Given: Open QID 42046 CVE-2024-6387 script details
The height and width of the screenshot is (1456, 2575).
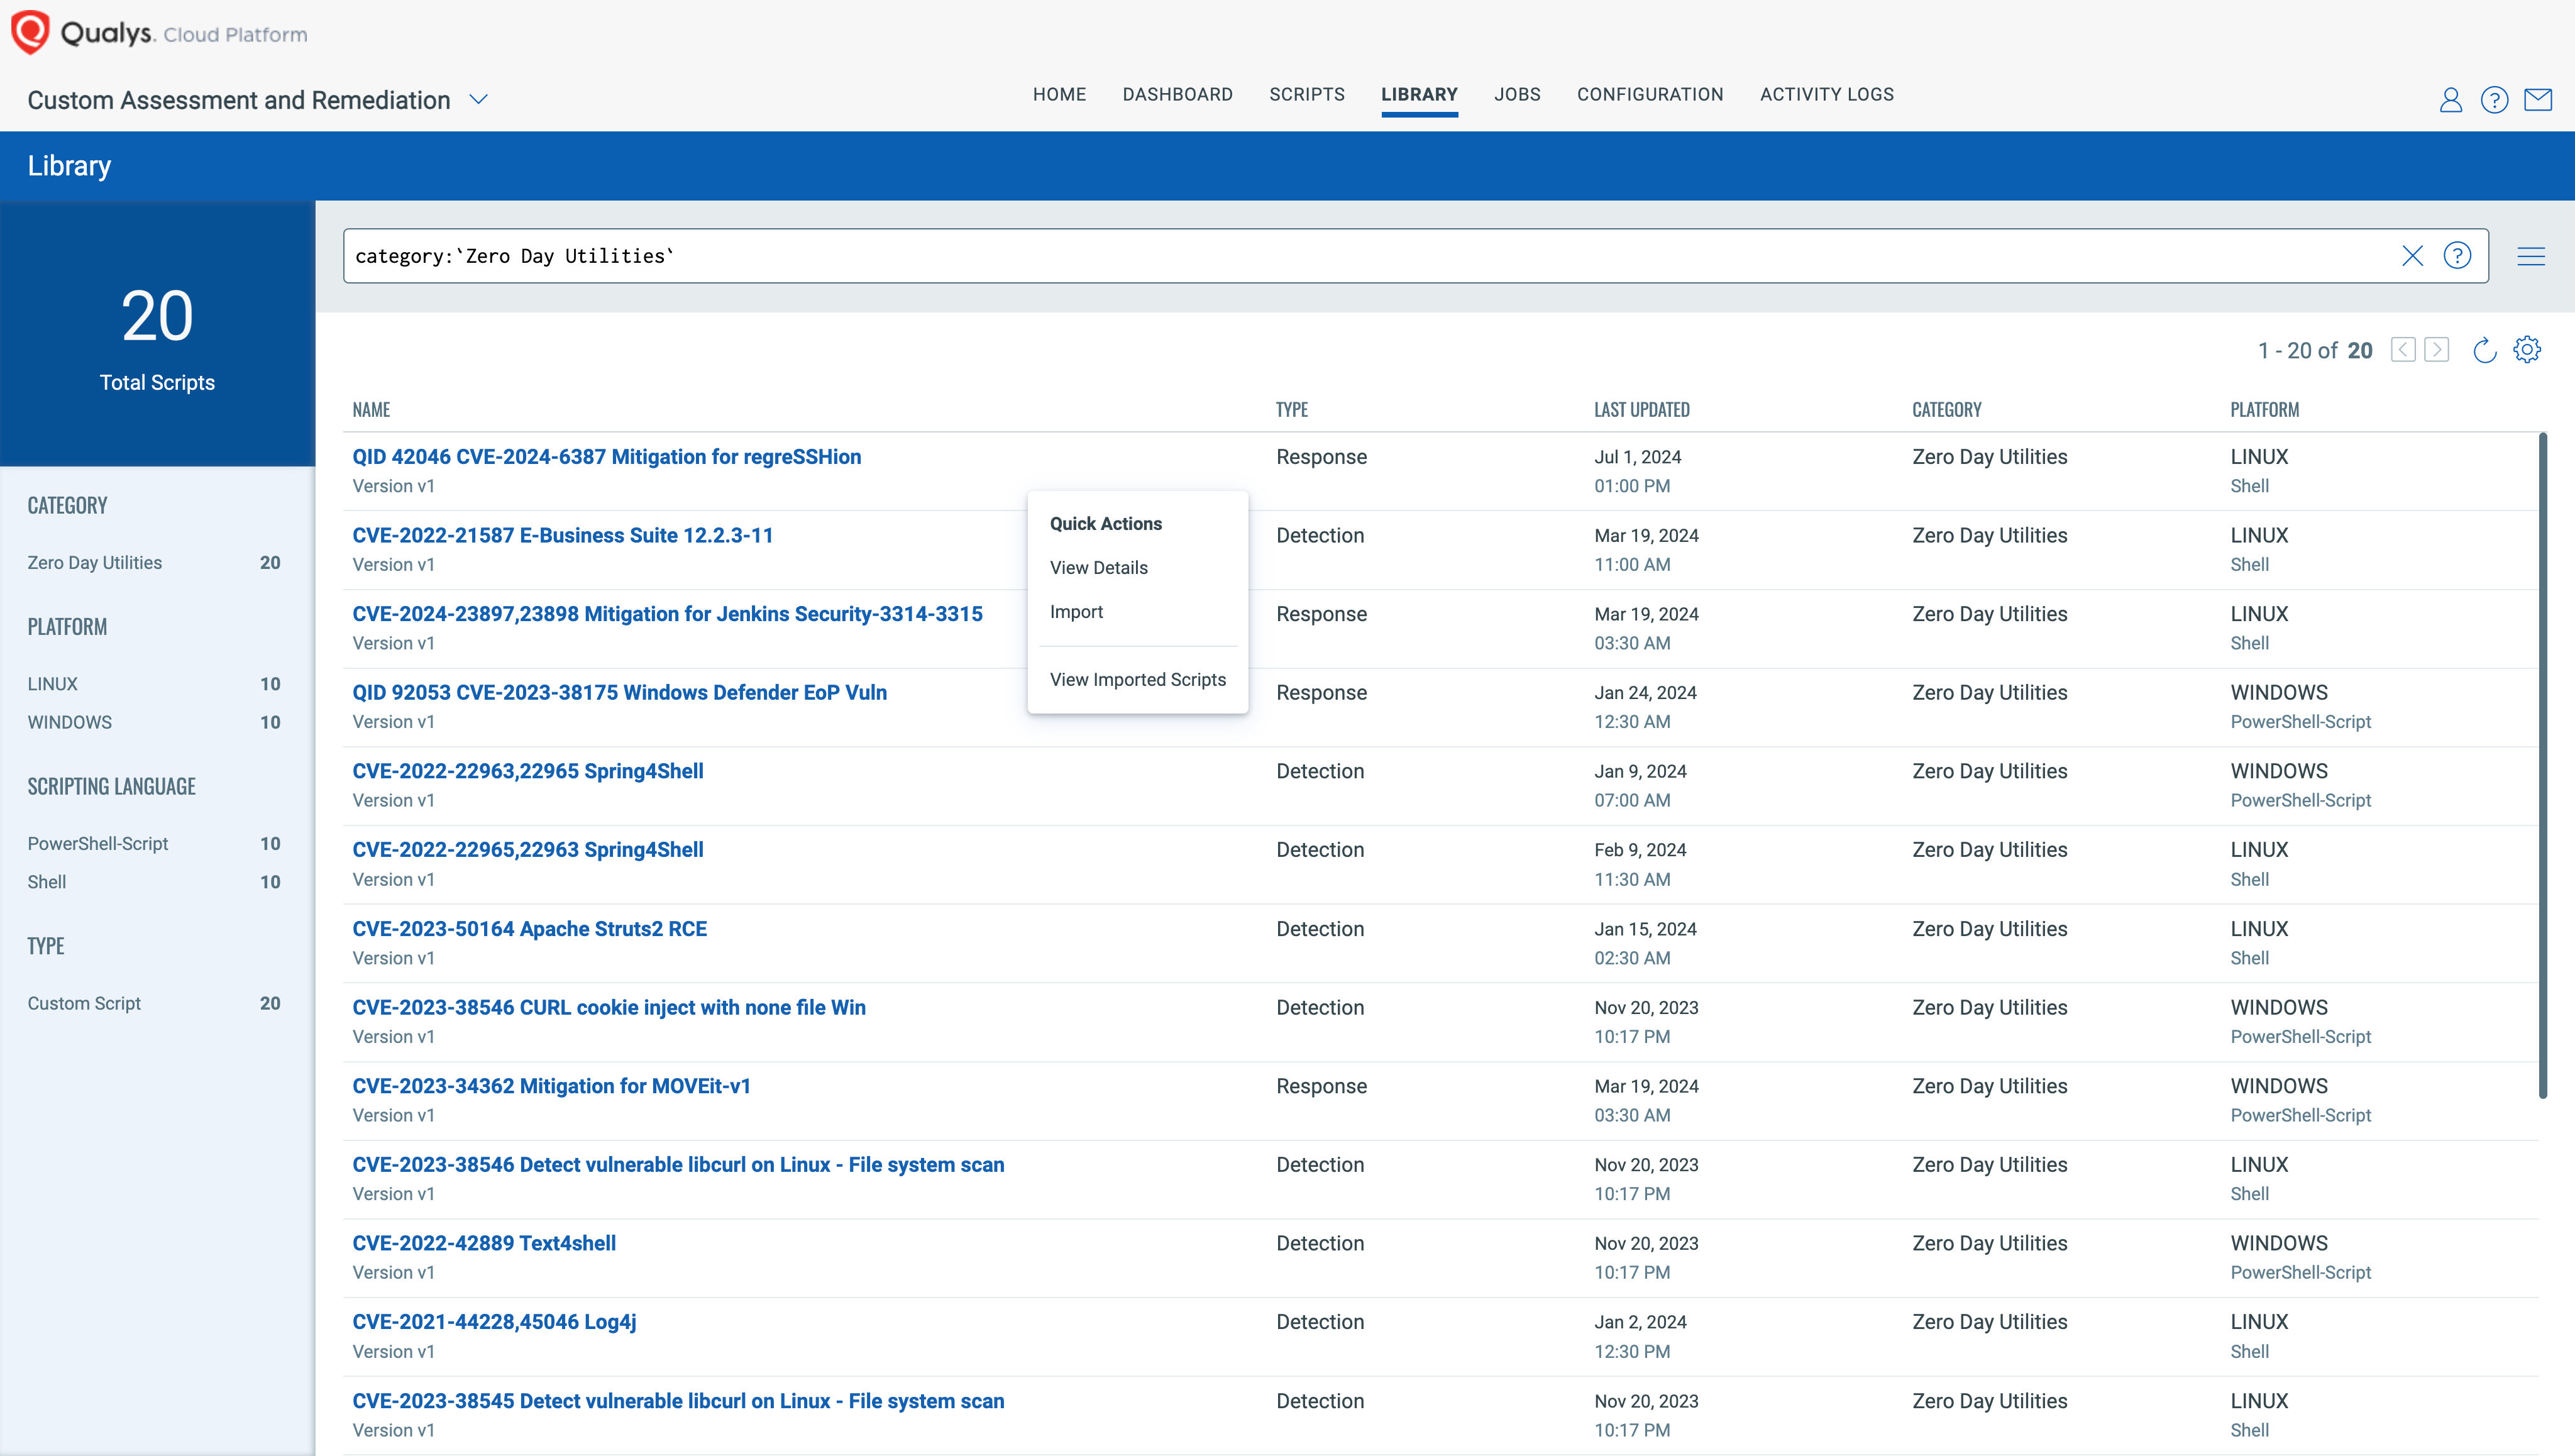Looking at the screenshot, I should pyautogui.click(x=1098, y=566).
